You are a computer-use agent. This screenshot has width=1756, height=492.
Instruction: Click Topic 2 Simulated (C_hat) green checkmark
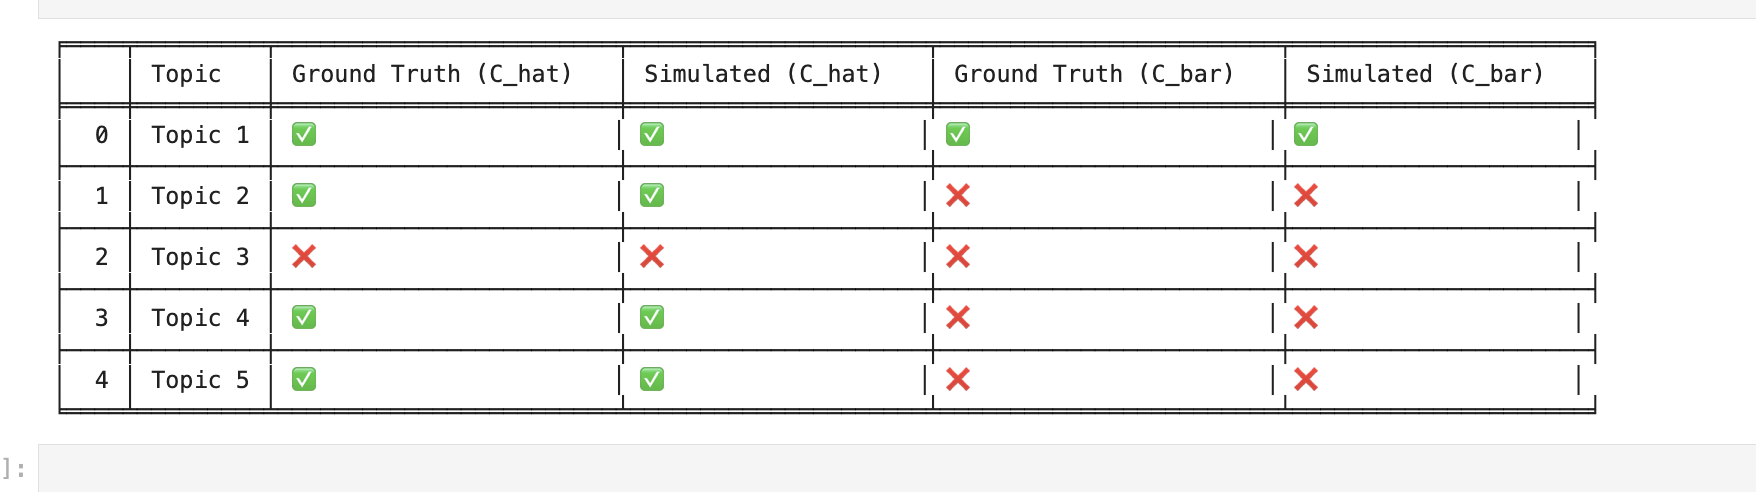coord(652,195)
